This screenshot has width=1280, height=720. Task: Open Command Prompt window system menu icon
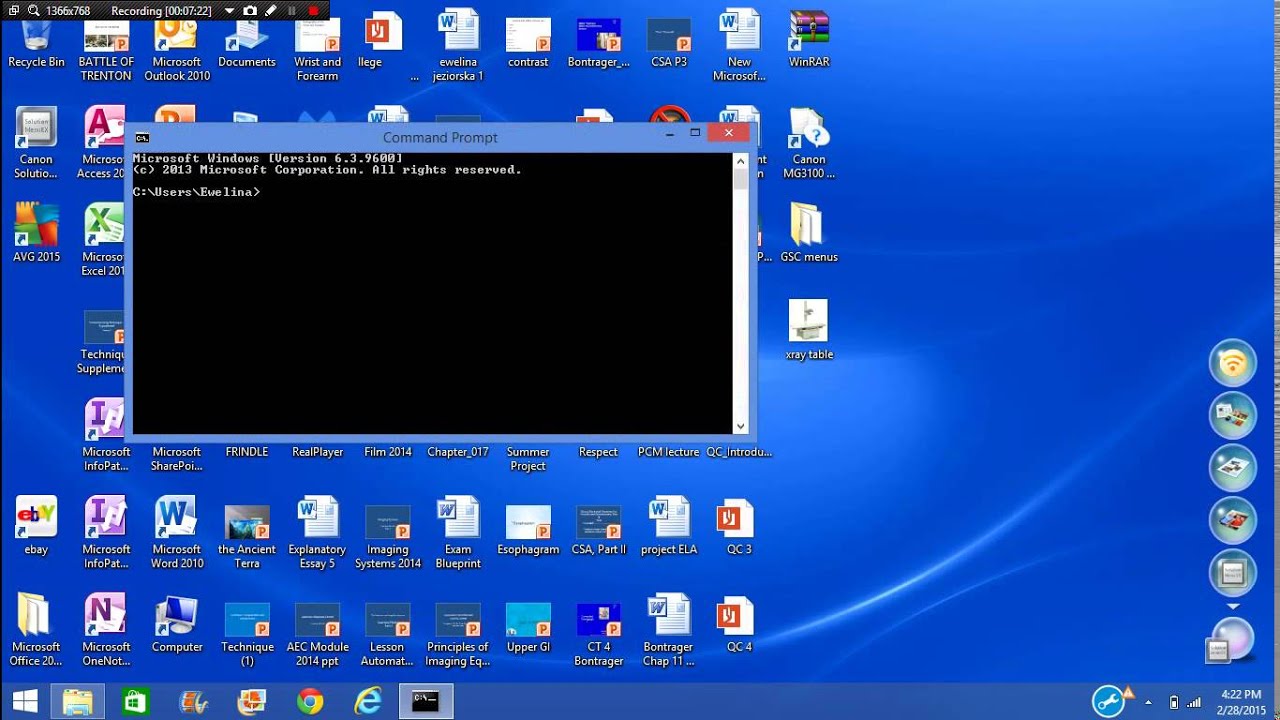142,138
